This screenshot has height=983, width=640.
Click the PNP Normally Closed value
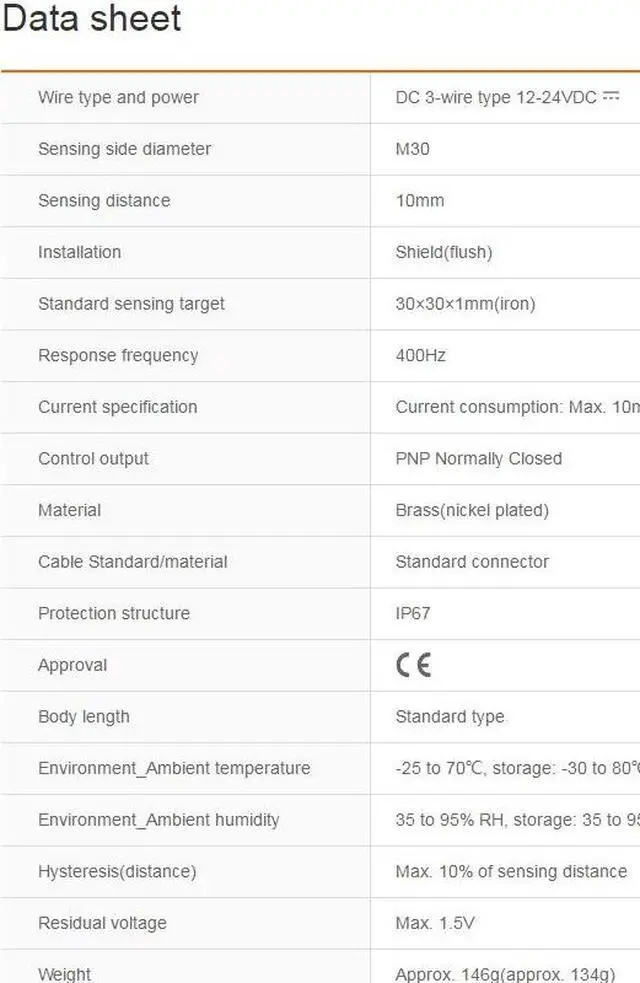[479, 459]
